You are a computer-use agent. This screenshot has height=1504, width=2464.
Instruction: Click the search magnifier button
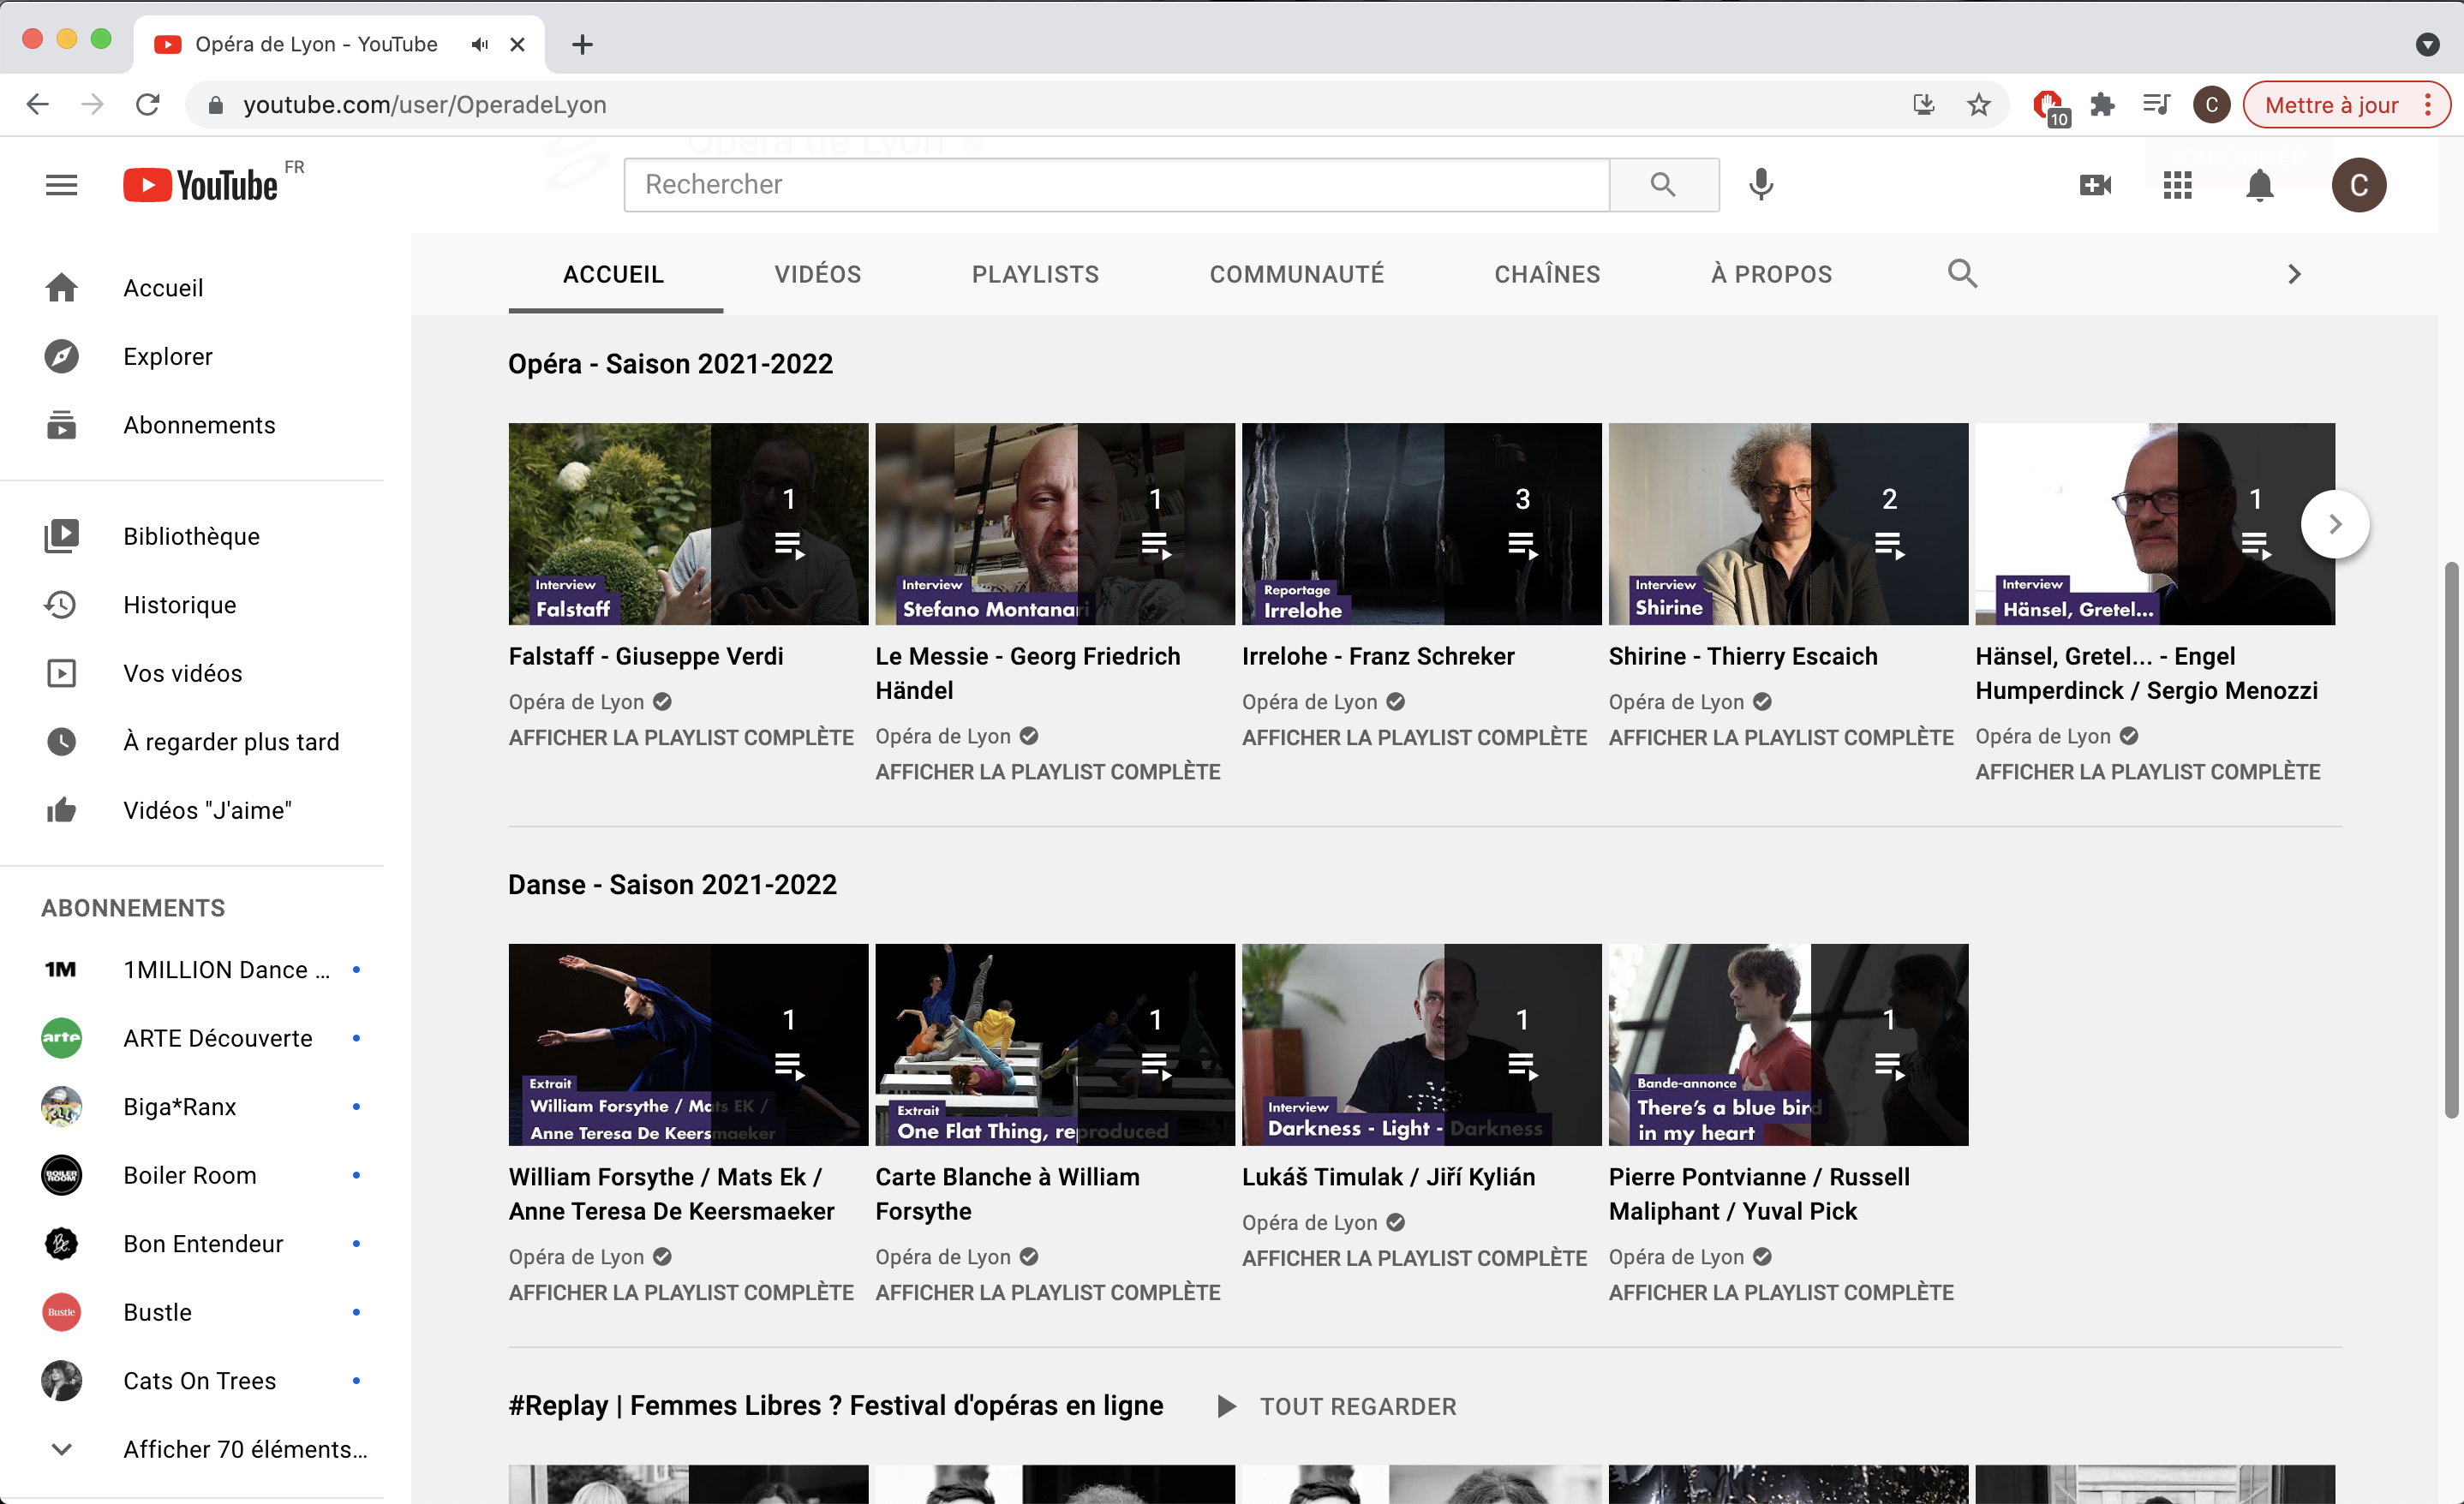coord(1663,184)
